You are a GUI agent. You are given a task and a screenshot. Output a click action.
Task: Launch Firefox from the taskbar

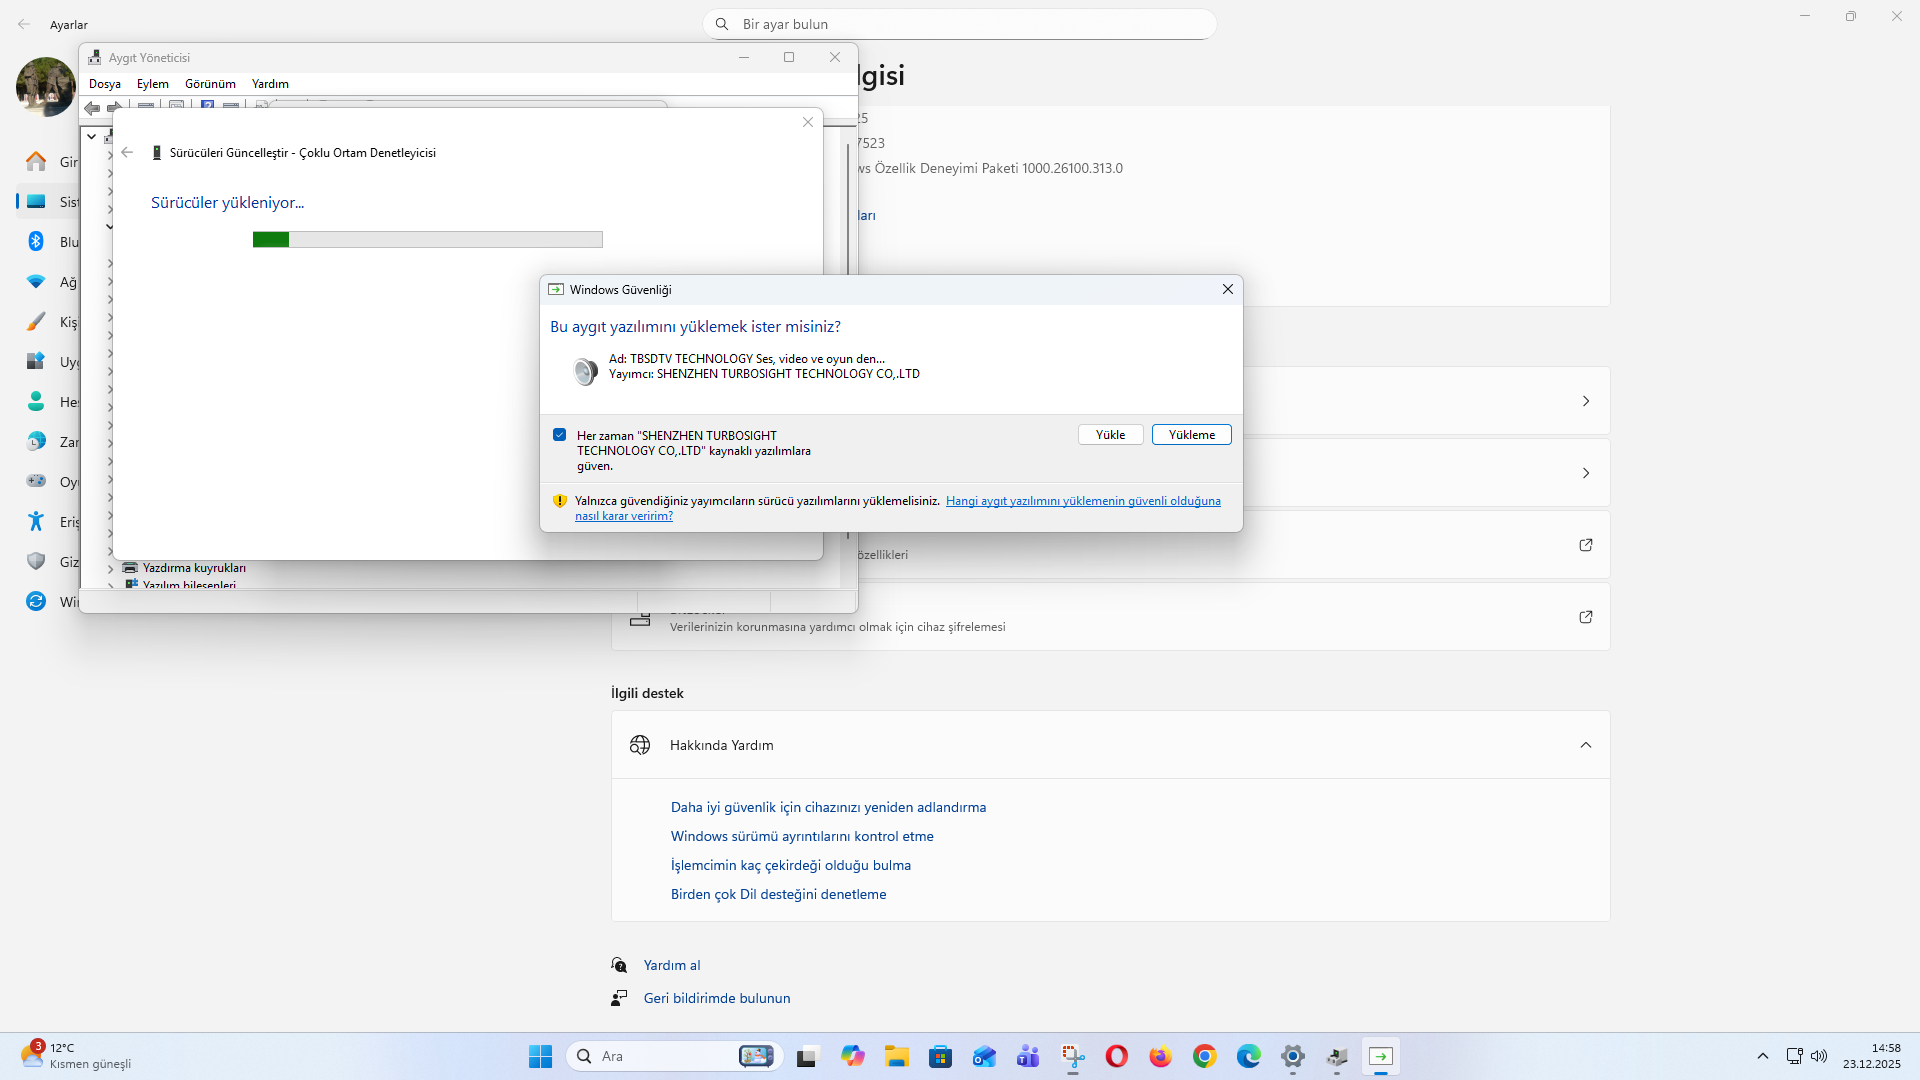(1160, 1056)
